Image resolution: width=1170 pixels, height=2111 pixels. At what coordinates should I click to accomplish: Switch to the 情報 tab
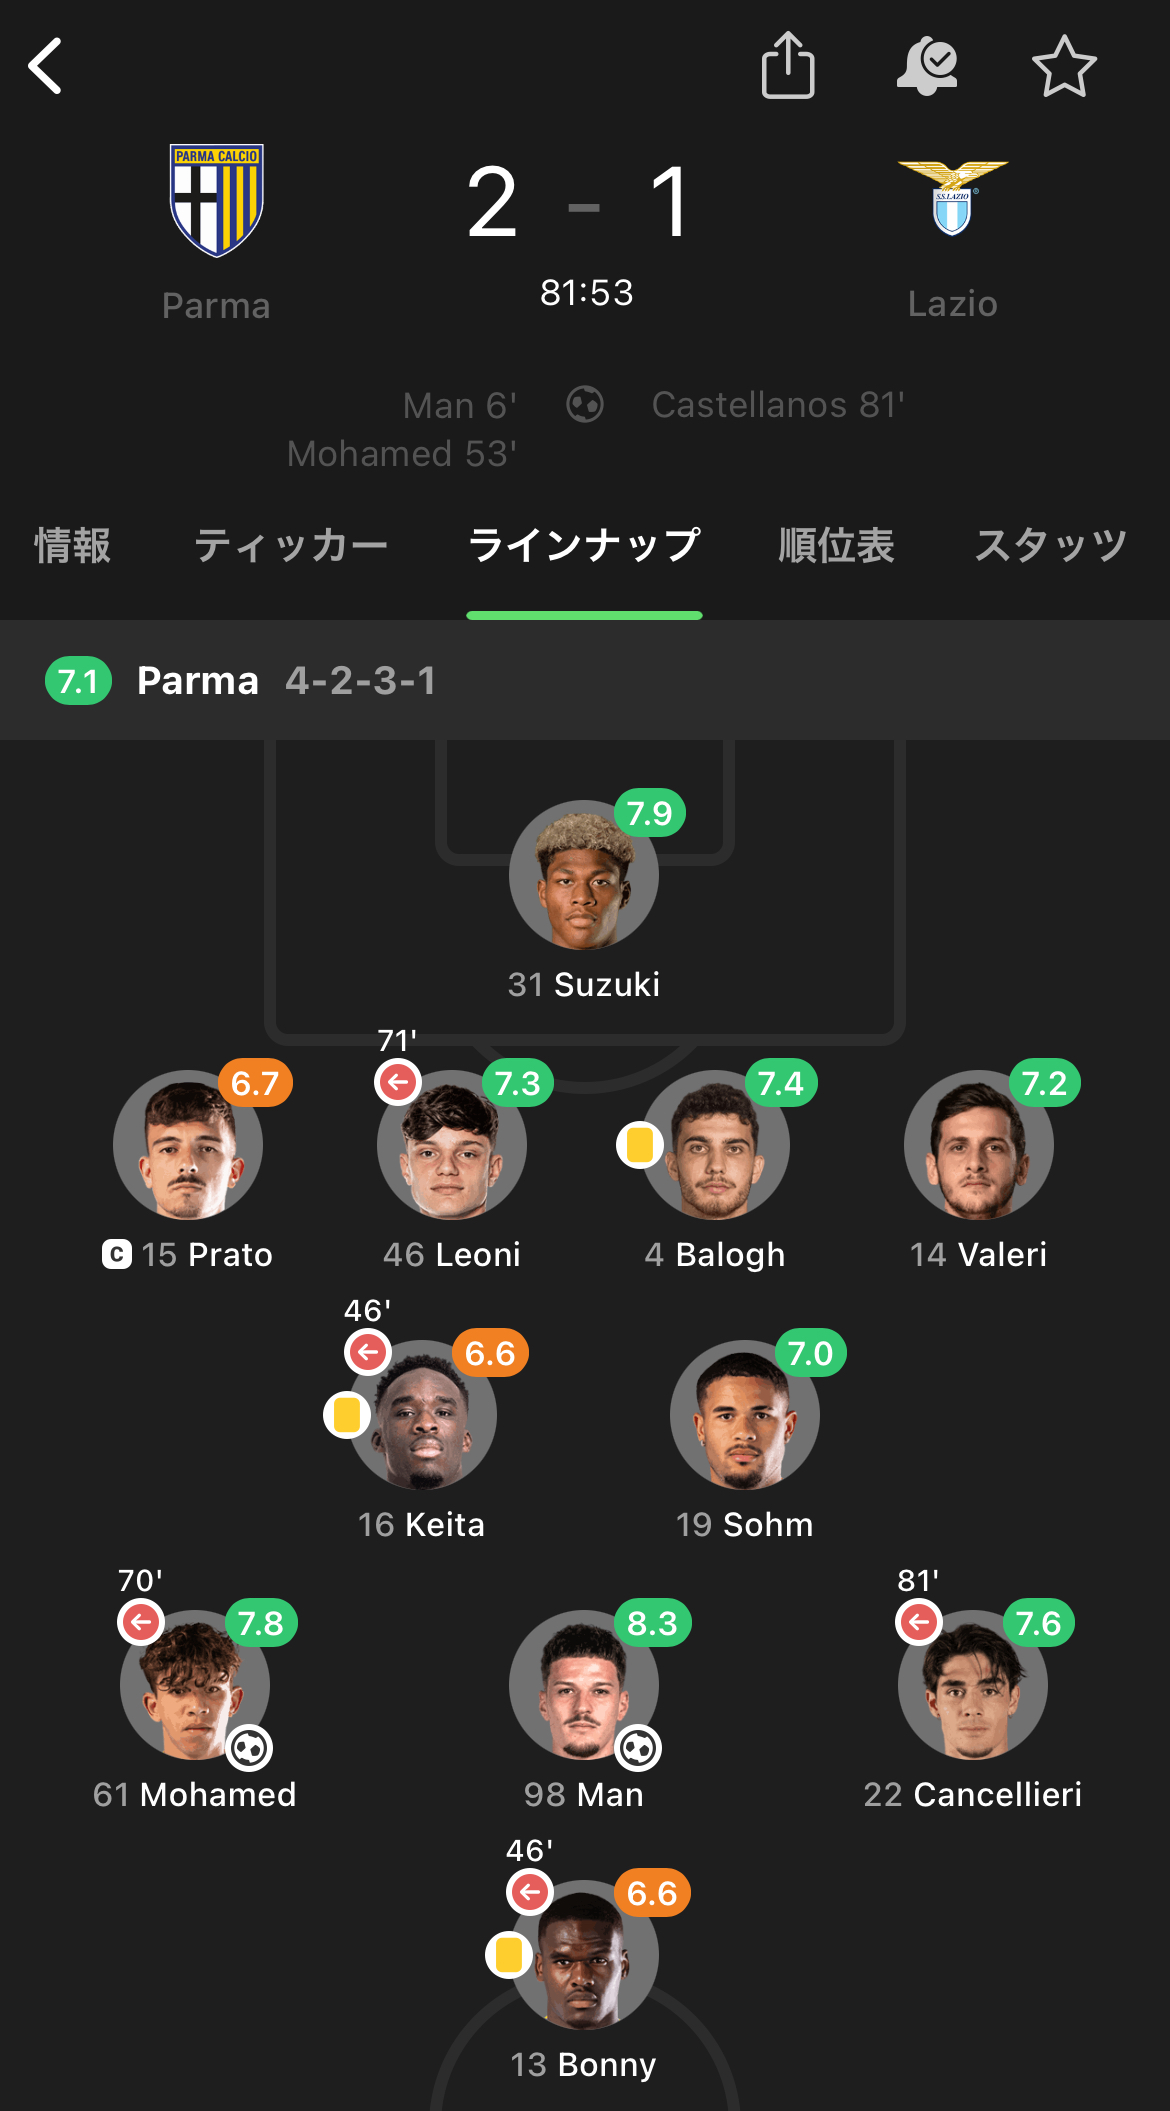click(x=72, y=546)
